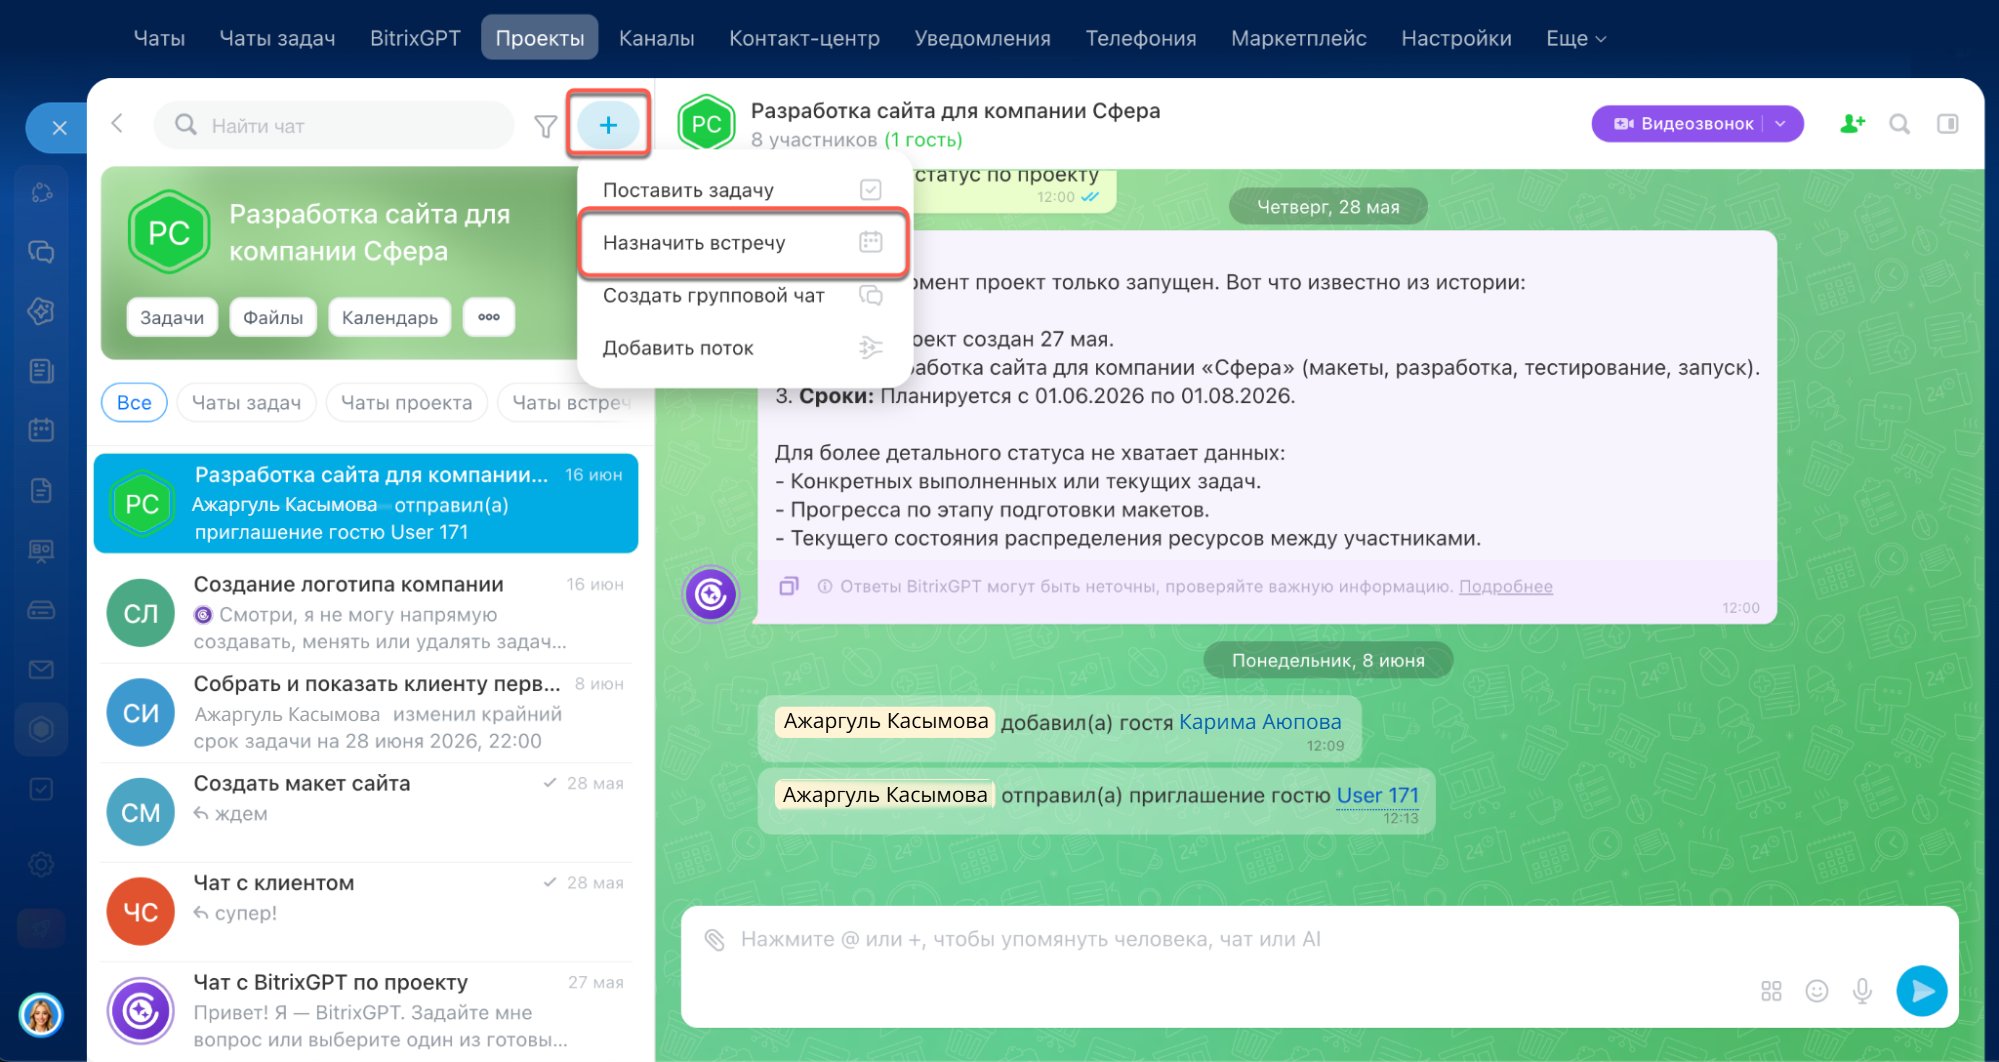Viewport: 1999px width, 1062px height.
Task: Expand the video call options arrow
Action: click(1781, 124)
